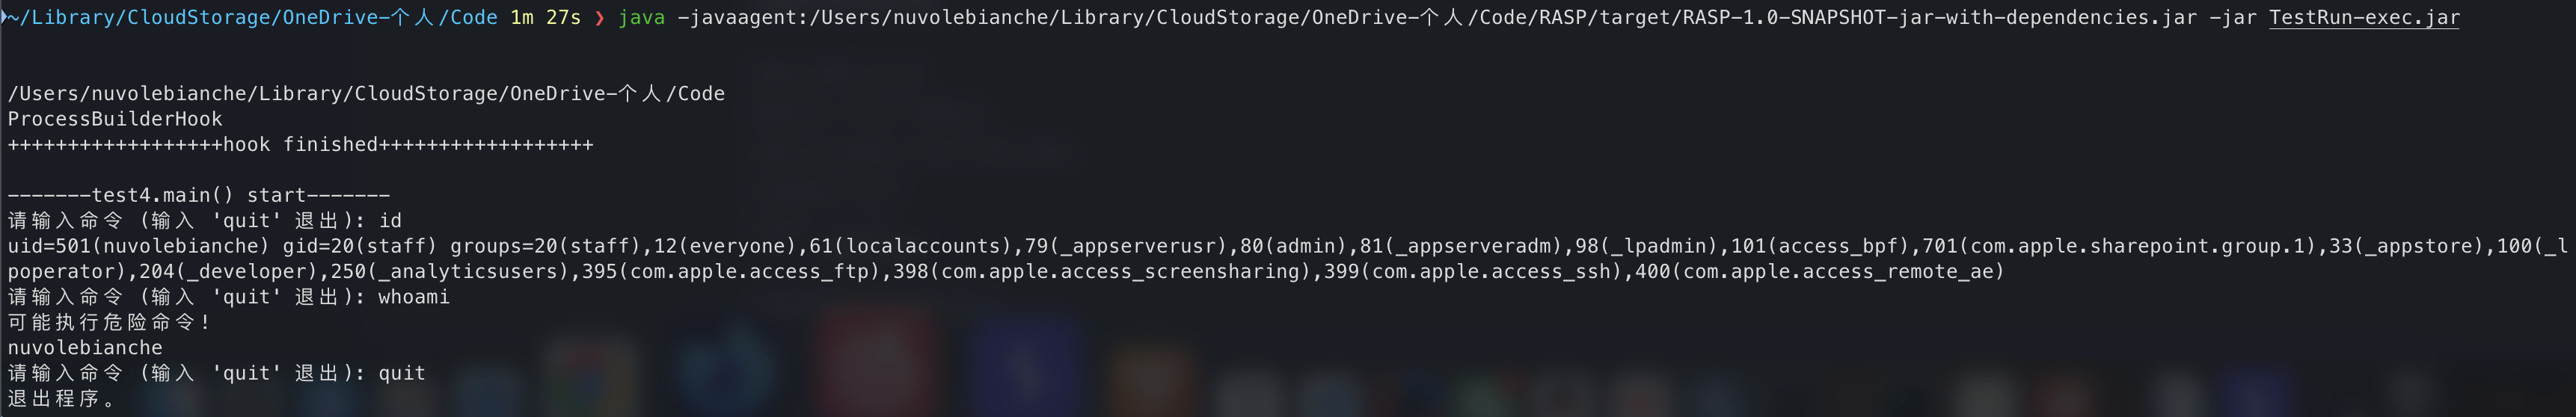Click the hook finished message
This screenshot has height=417, width=2576.
click(300, 144)
